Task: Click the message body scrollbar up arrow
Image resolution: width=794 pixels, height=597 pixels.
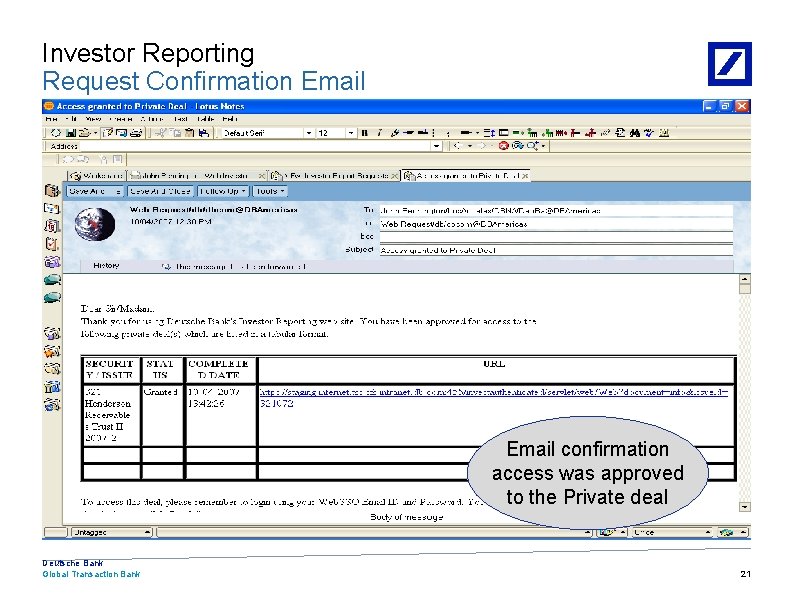Action: point(744,279)
